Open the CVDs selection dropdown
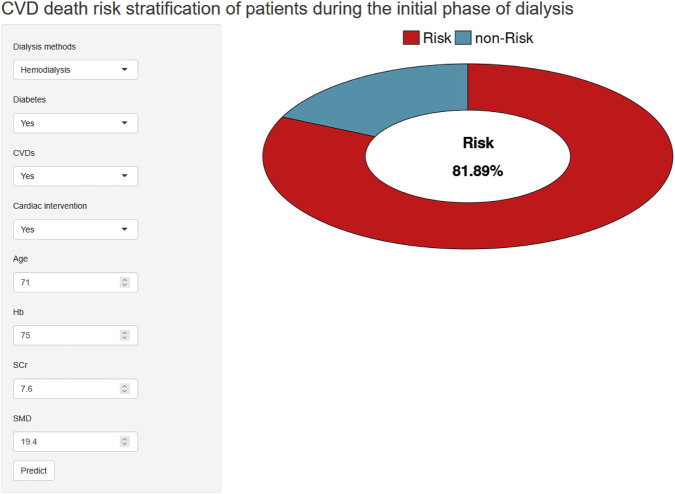Image resolution: width=675 pixels, height=494 pixels. 75,176
